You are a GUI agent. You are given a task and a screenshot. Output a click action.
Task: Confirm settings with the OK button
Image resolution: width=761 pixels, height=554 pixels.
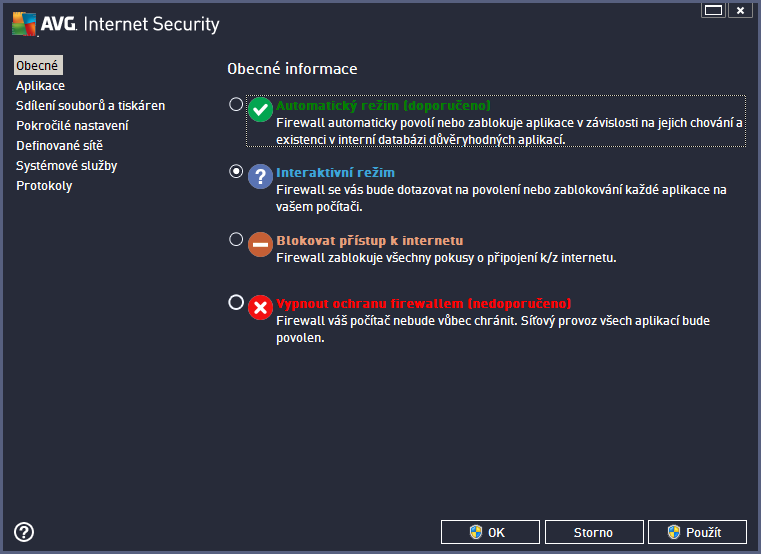pyautogui.click(x=490, y=532)
